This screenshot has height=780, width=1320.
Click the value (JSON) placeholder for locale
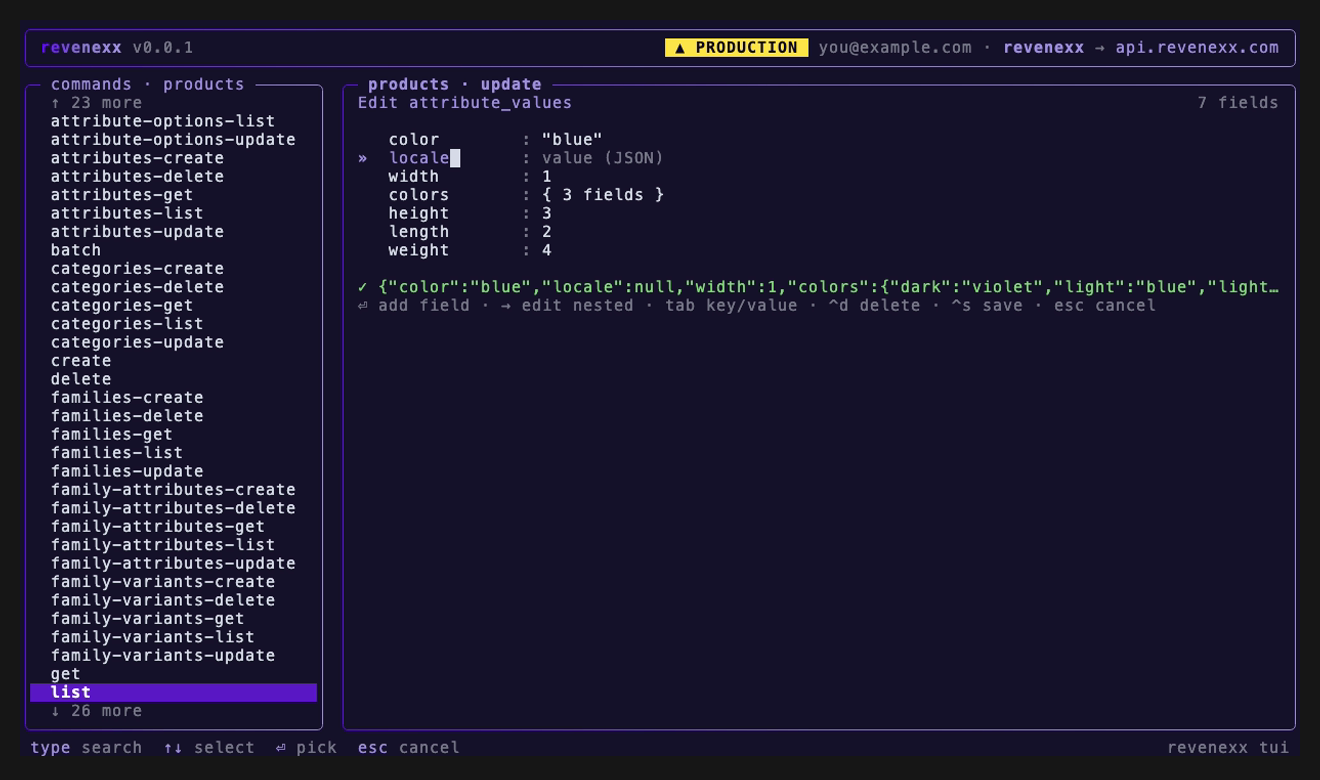[x=603, y=158]
